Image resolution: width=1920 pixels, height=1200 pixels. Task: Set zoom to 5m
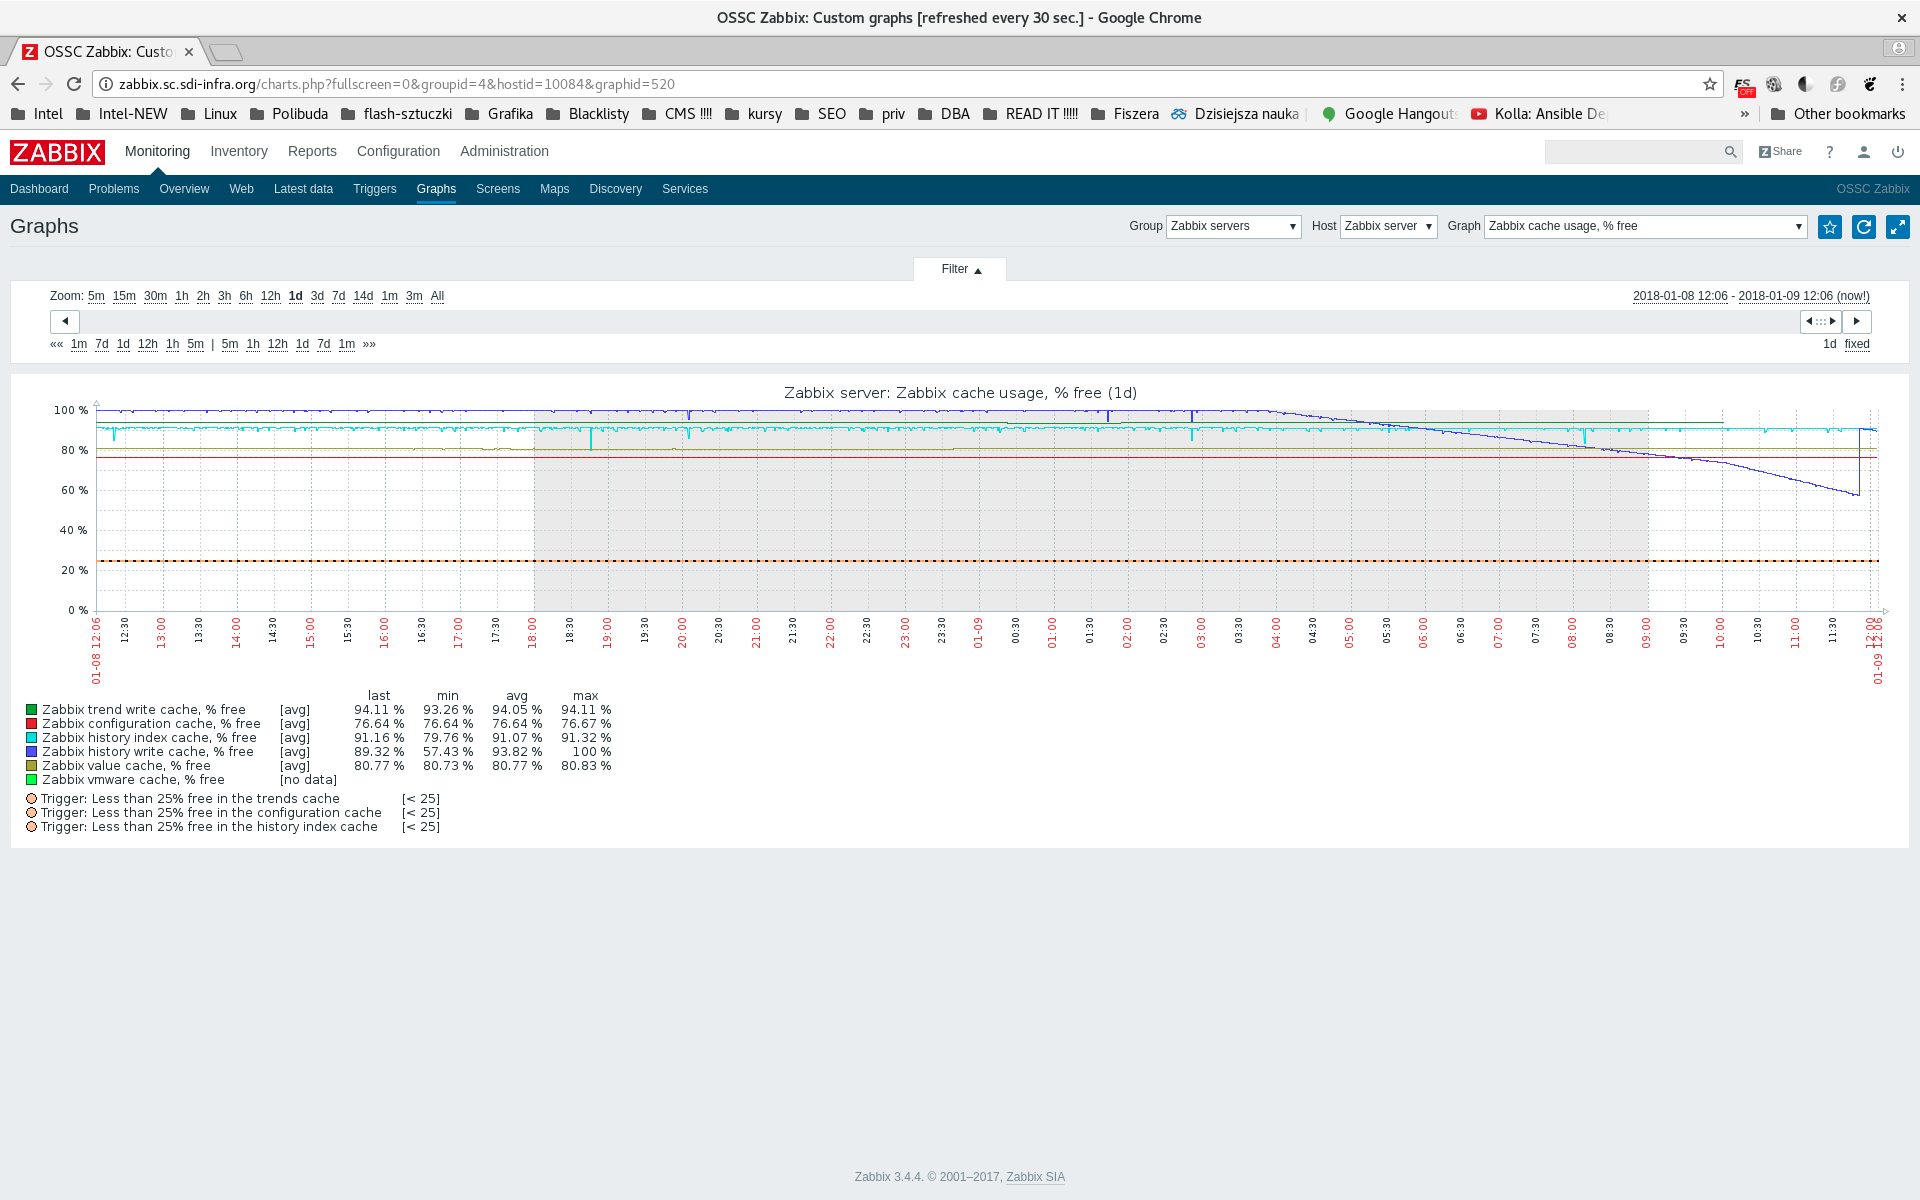[x=96, y=296]
